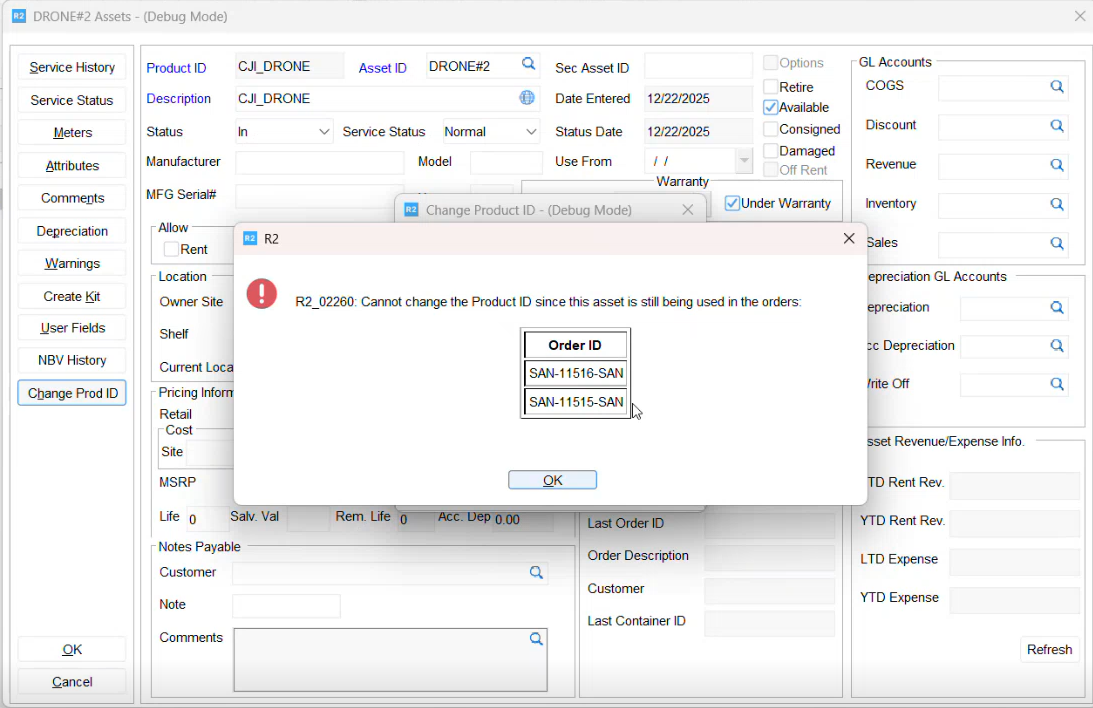
Task: Open the COGS account lookup icon
Action: tap(1056, 87)
